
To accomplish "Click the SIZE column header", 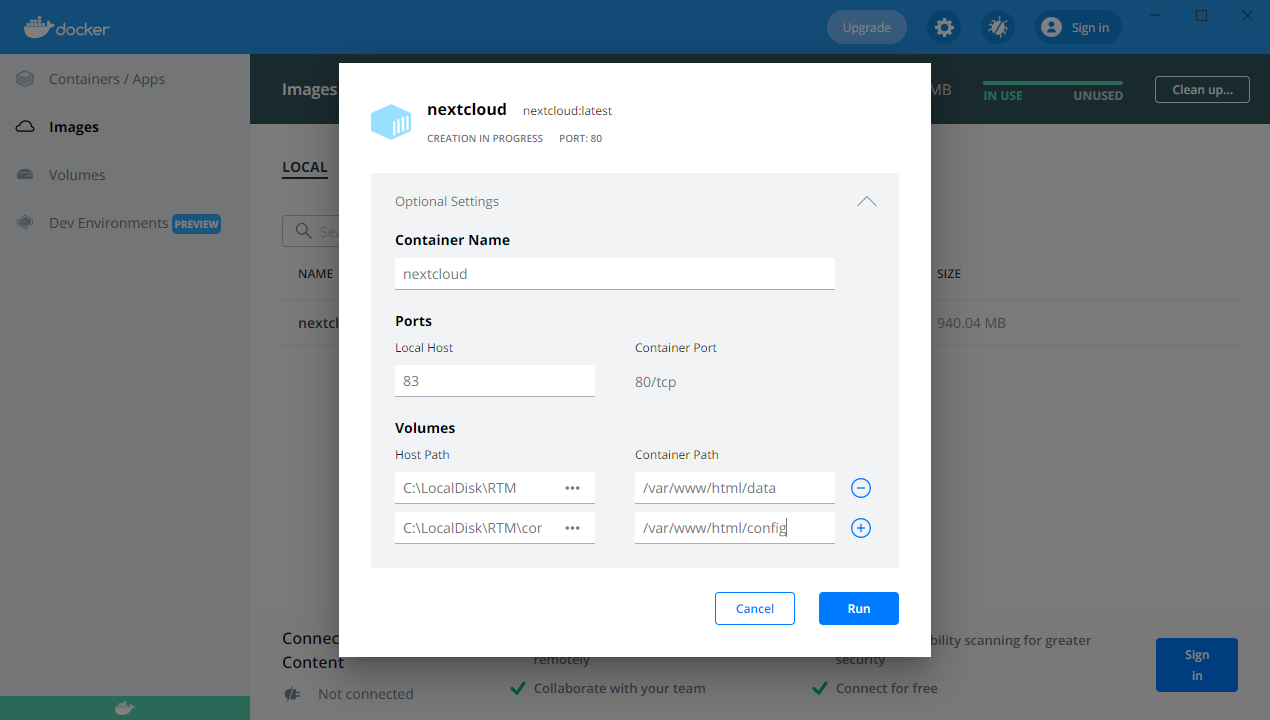I will point(949,273).
